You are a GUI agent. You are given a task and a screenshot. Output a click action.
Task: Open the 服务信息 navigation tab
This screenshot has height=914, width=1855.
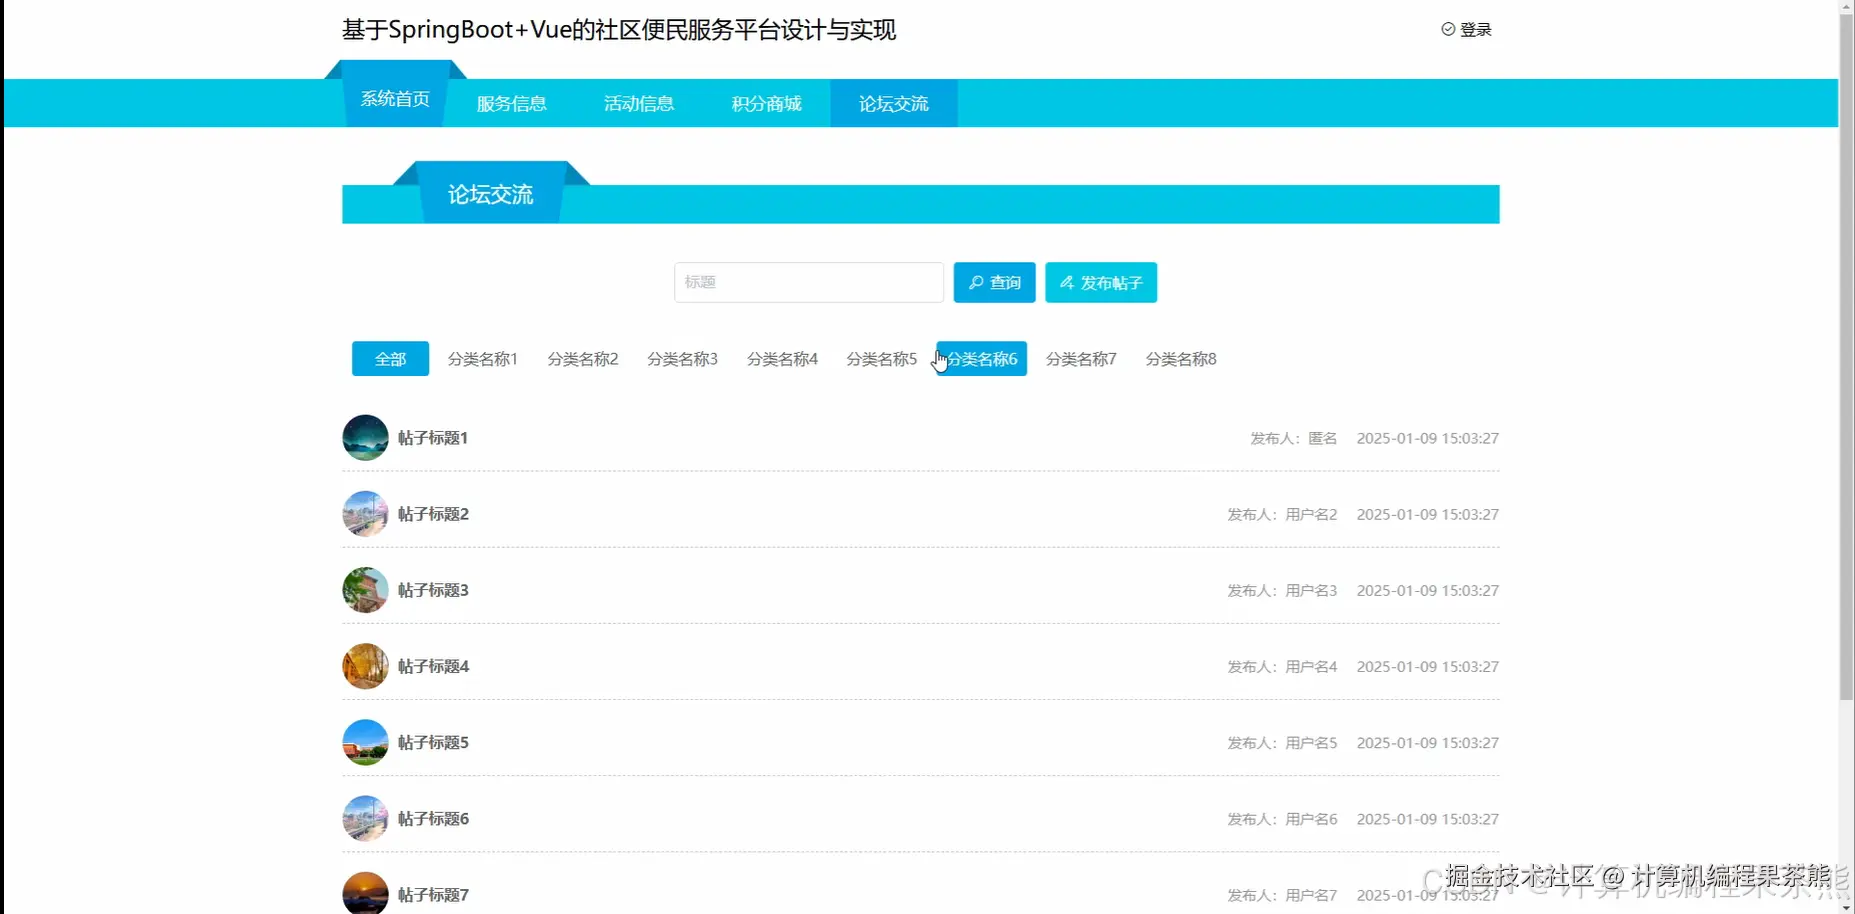[x=511, y=104]
